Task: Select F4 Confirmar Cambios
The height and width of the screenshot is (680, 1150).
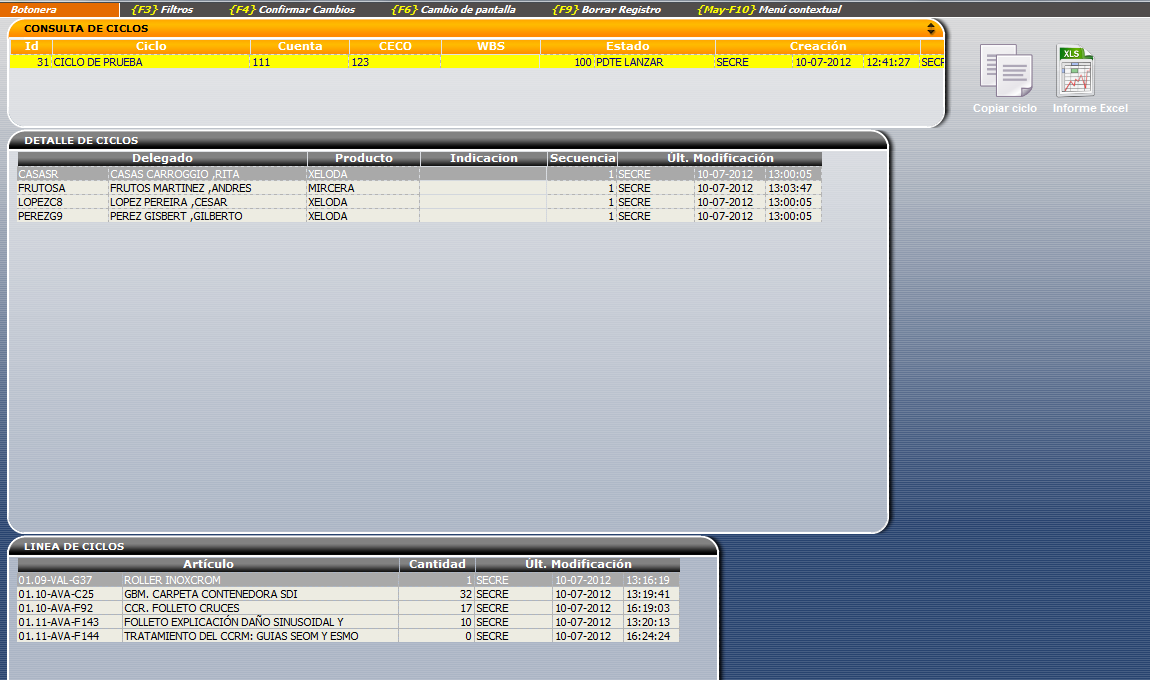Action: [292, 9]
